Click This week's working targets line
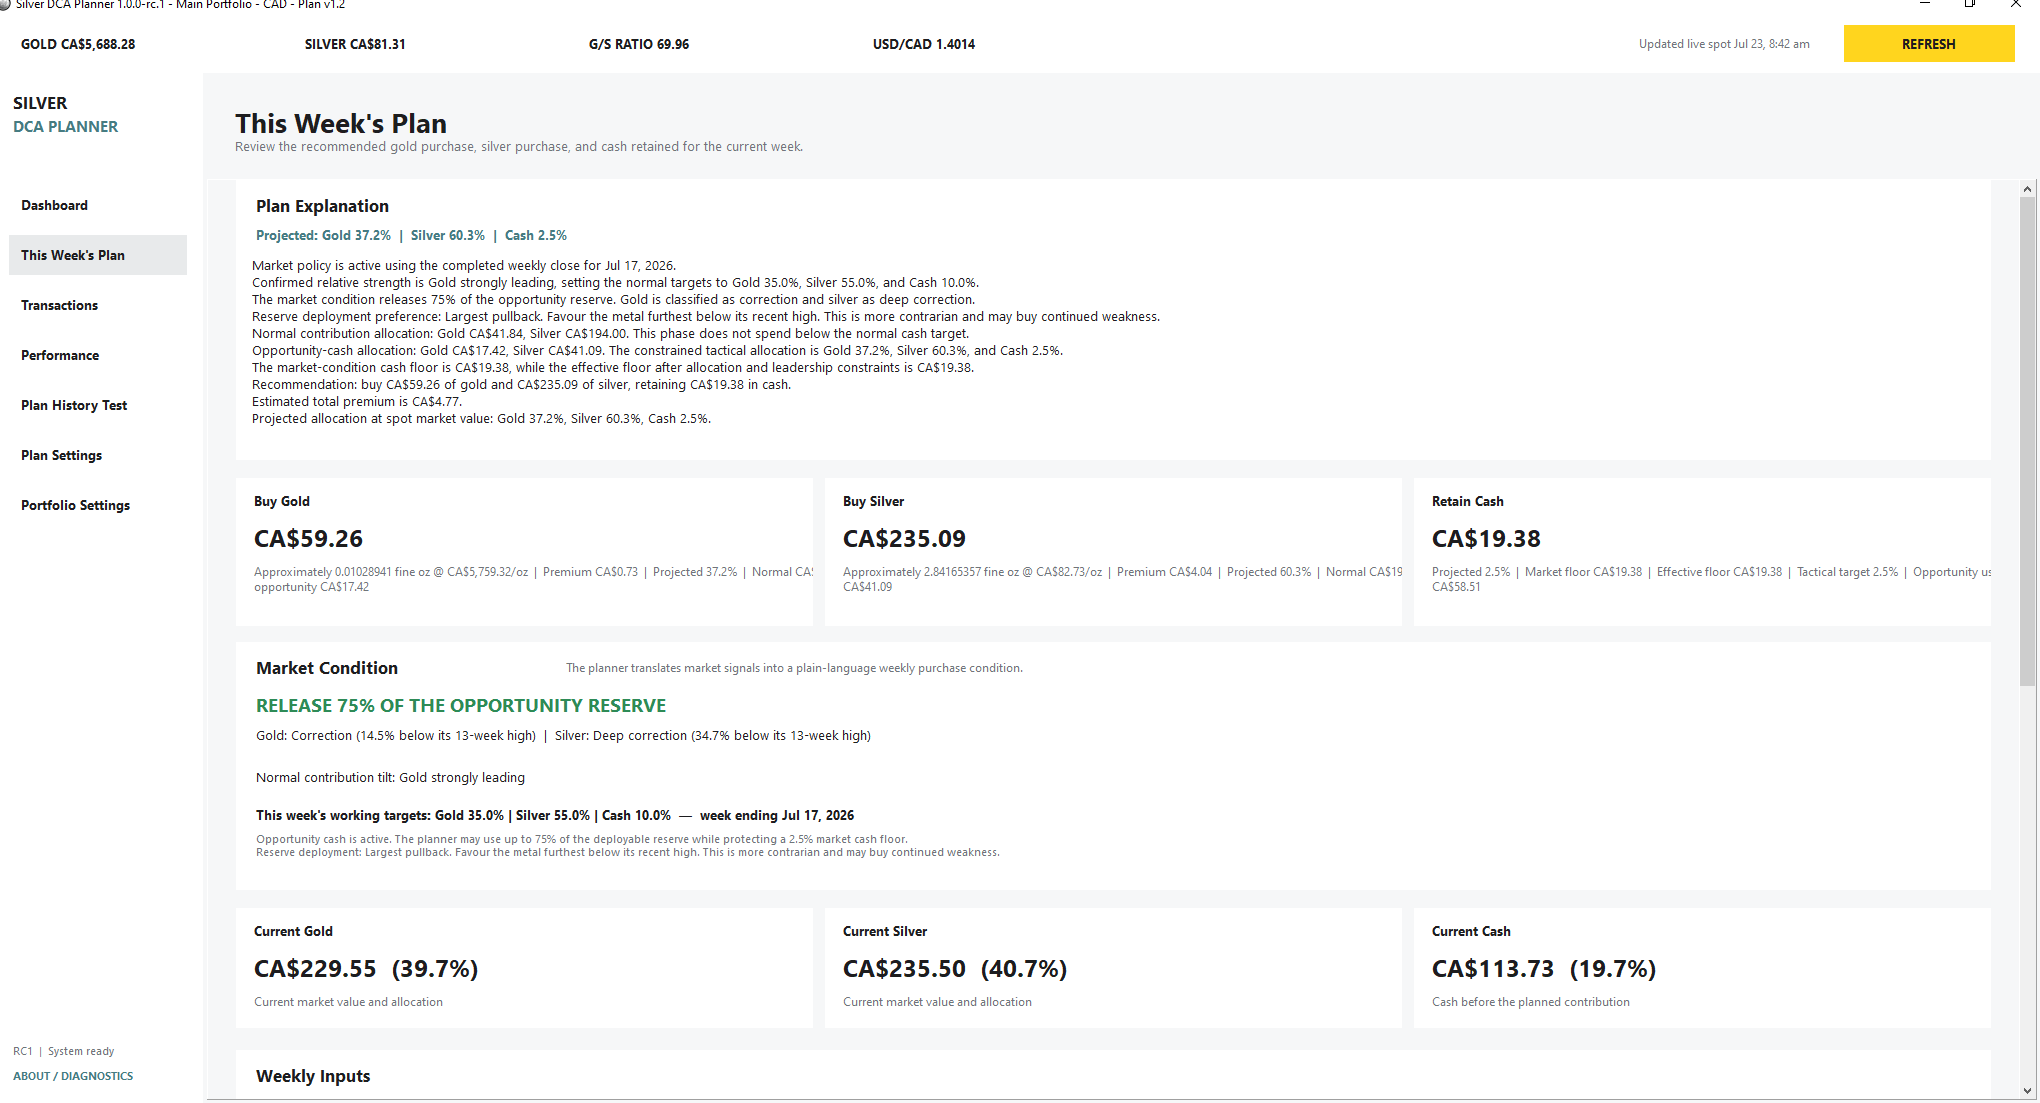The image size is (2040, 1103). pyautogui.click(x=555, y=816)
